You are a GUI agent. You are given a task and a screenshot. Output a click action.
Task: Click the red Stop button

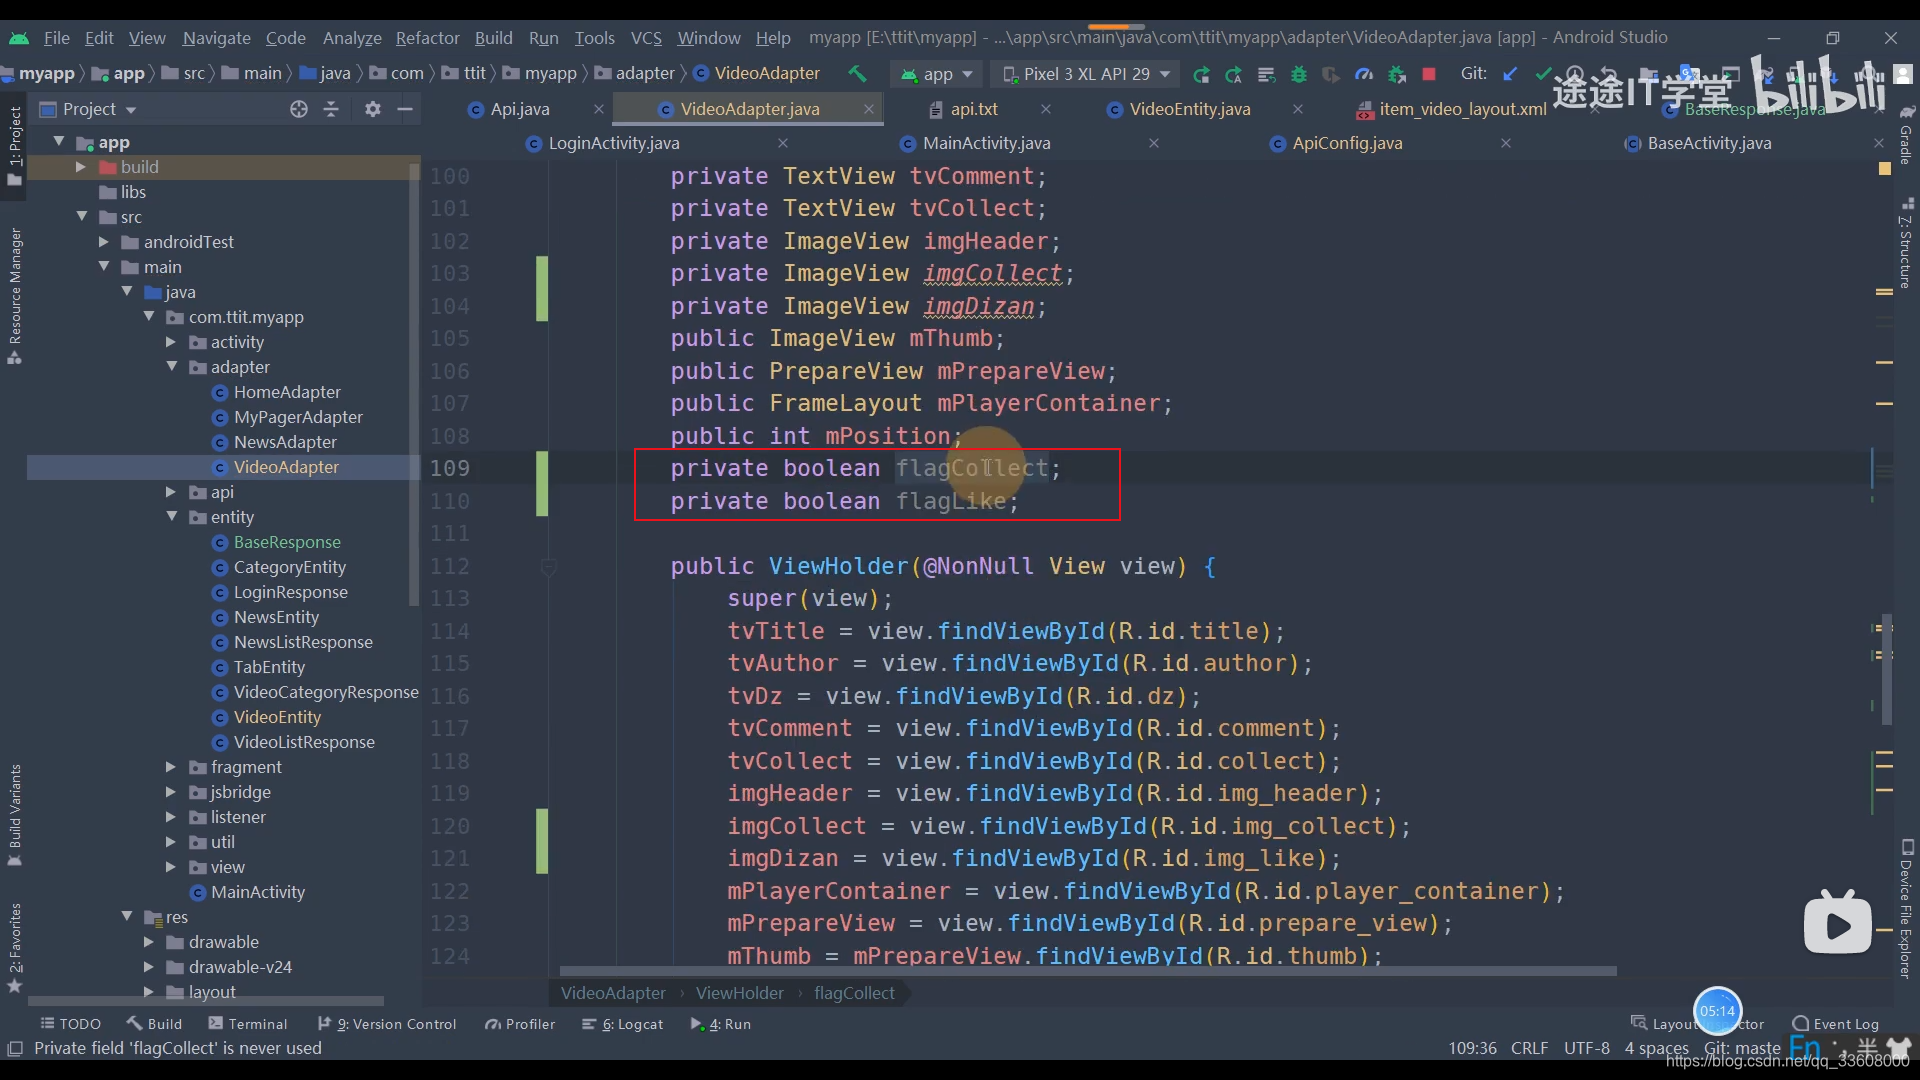(1429, 74)
